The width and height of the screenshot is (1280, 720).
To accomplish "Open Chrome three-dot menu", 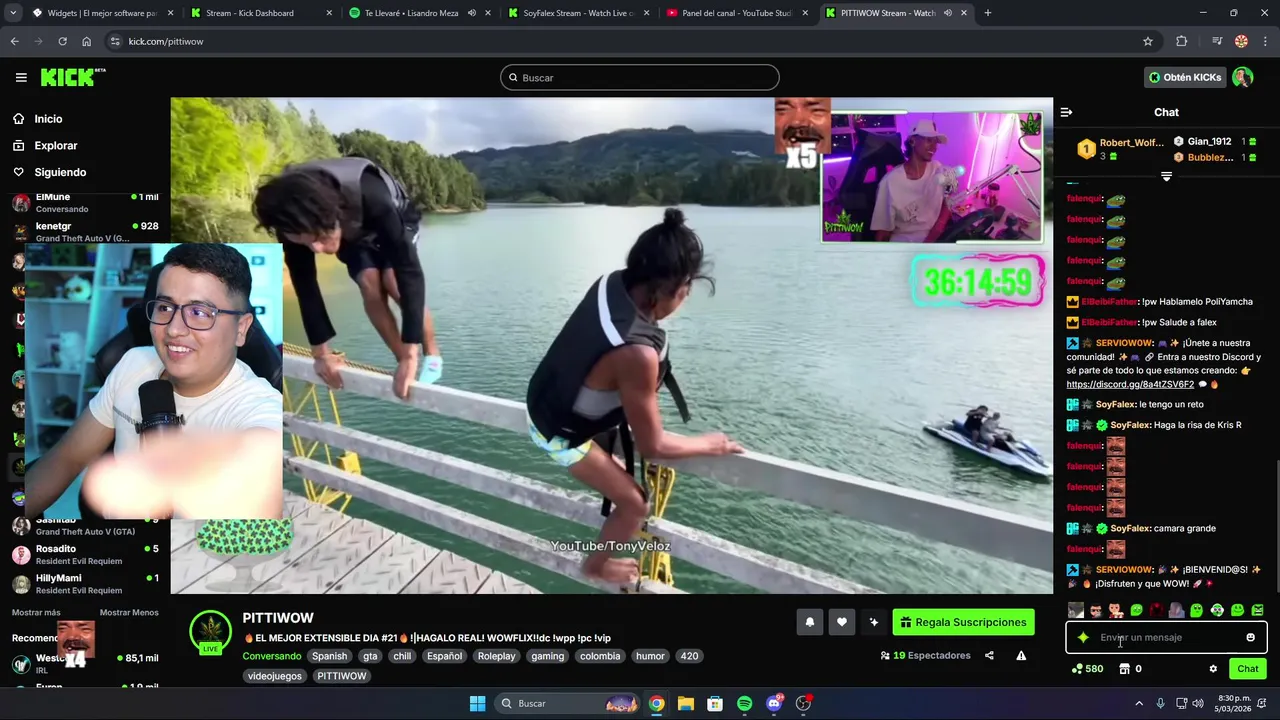I will tap(1265, 41).
